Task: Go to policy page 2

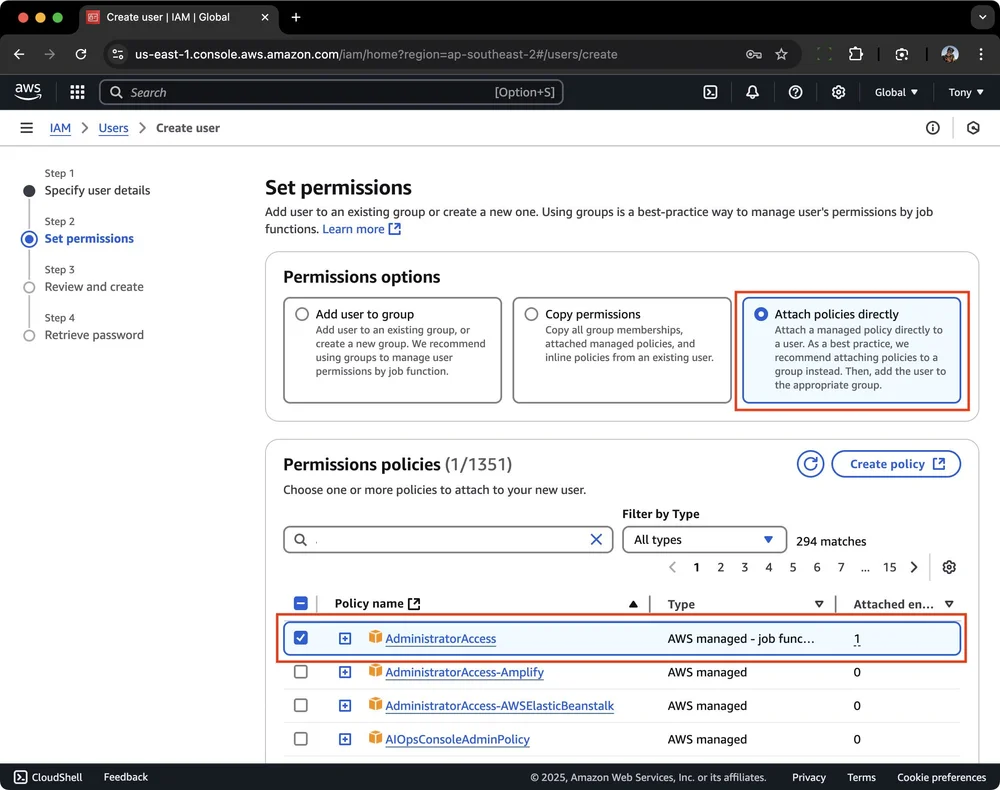Action: (721, 567)
